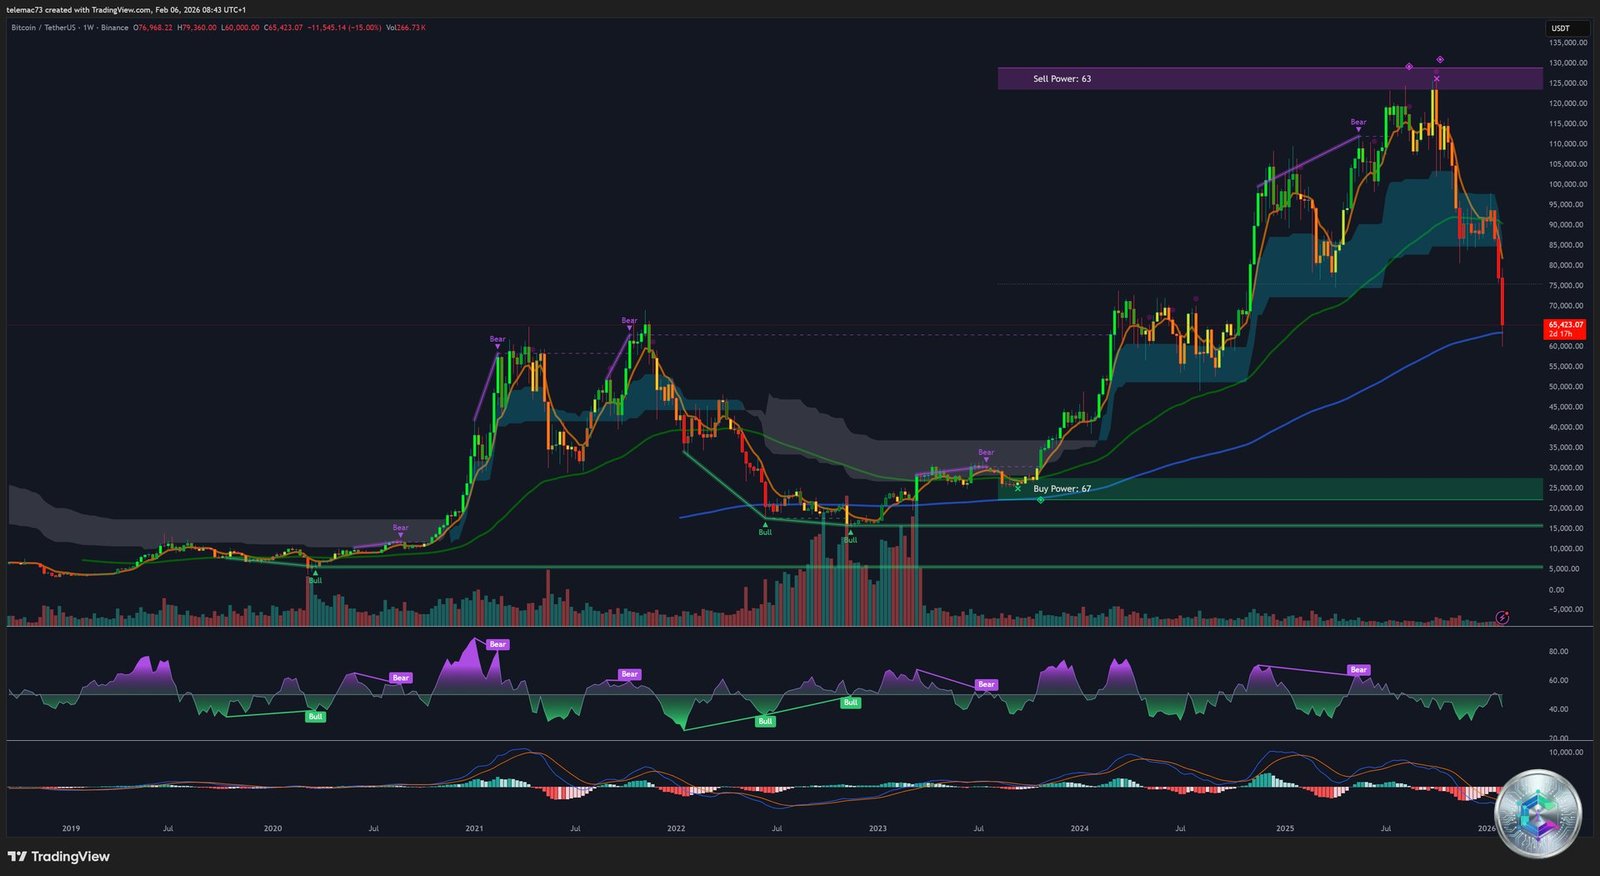
Task: Click the silver coin logo badge
Action: pos(1537,814)
